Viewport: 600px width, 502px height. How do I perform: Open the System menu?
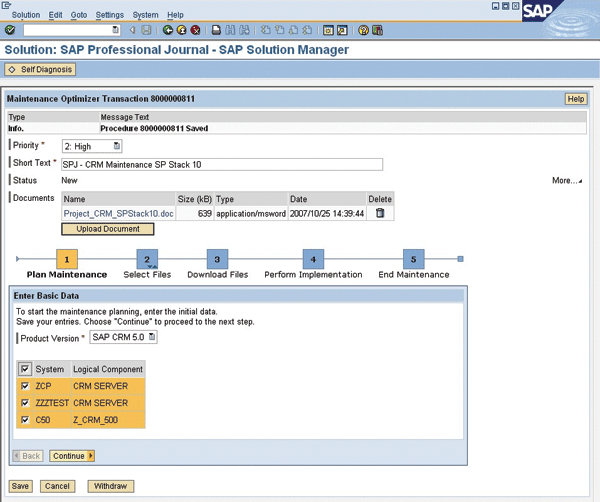point(145,15)
